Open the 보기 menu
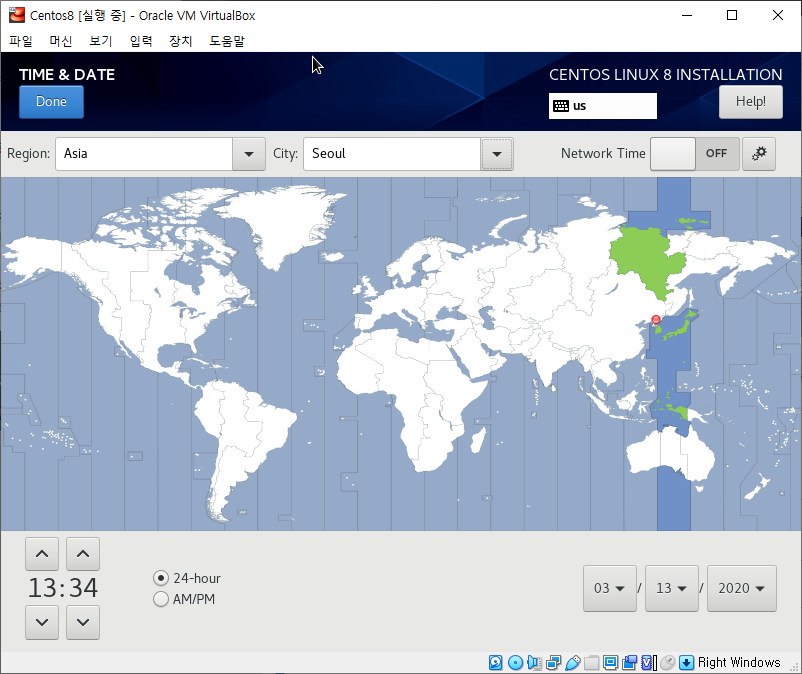Viewport: 802px width, 674px height. (x=101, y=41)
